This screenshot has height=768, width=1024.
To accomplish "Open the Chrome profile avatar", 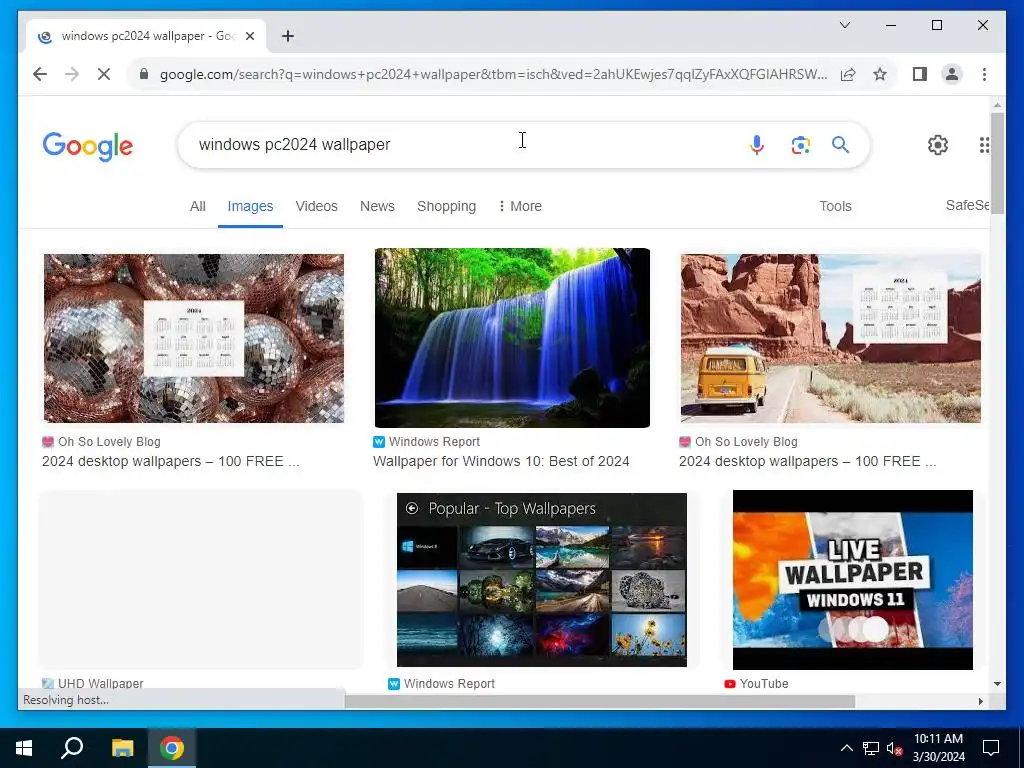I will click(952, 74).
